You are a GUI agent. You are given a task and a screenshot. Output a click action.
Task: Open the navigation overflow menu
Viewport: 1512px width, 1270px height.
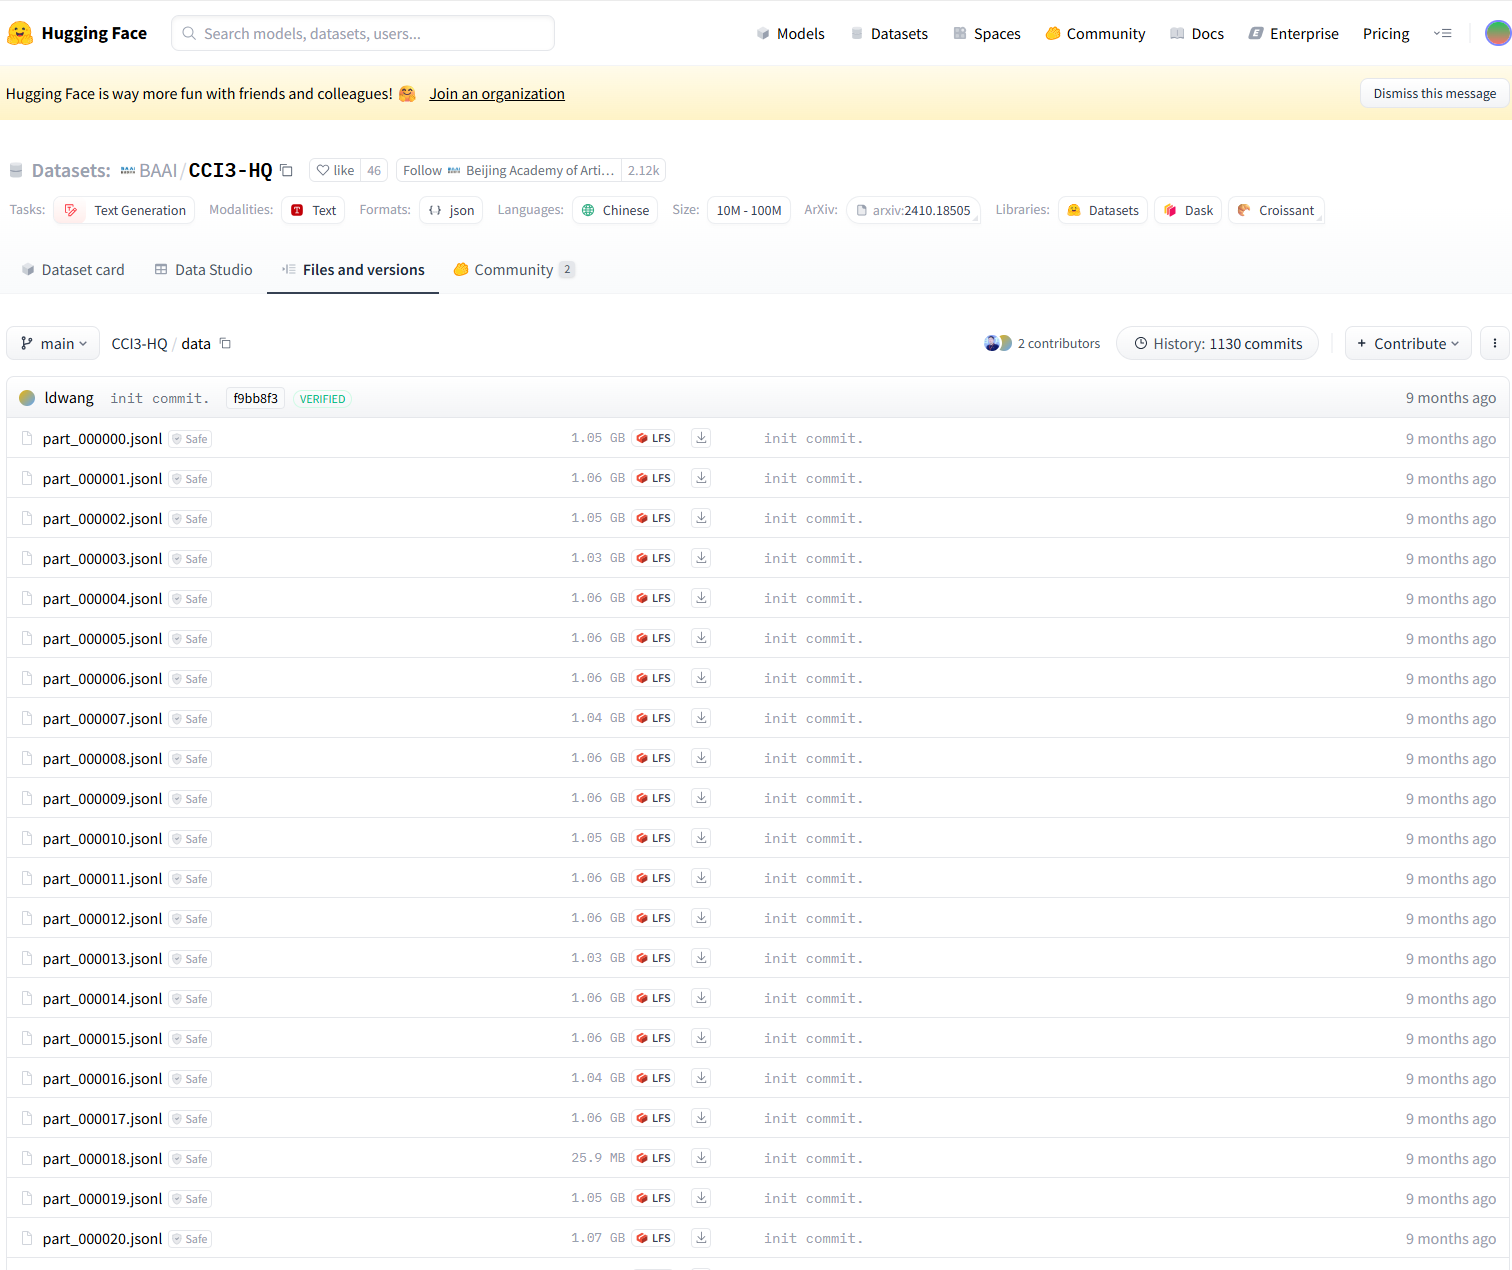click(1442, 33)
